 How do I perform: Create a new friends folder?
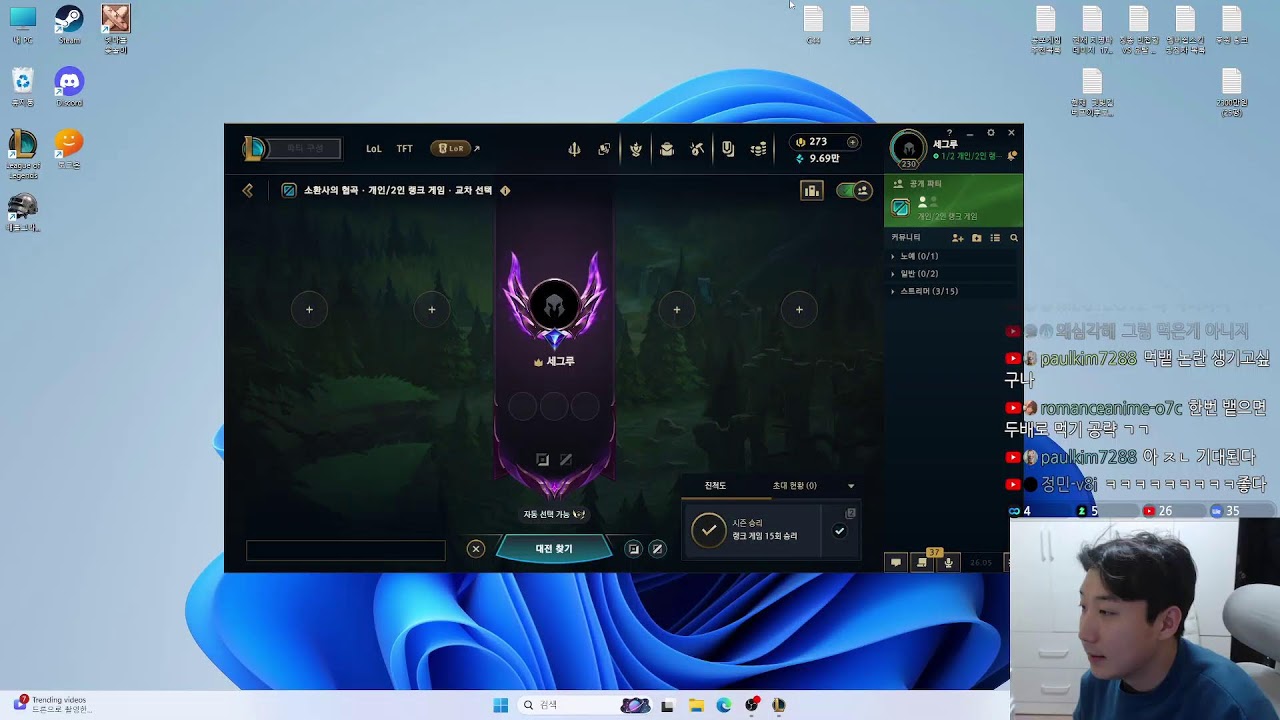click(x=977, y=238)
